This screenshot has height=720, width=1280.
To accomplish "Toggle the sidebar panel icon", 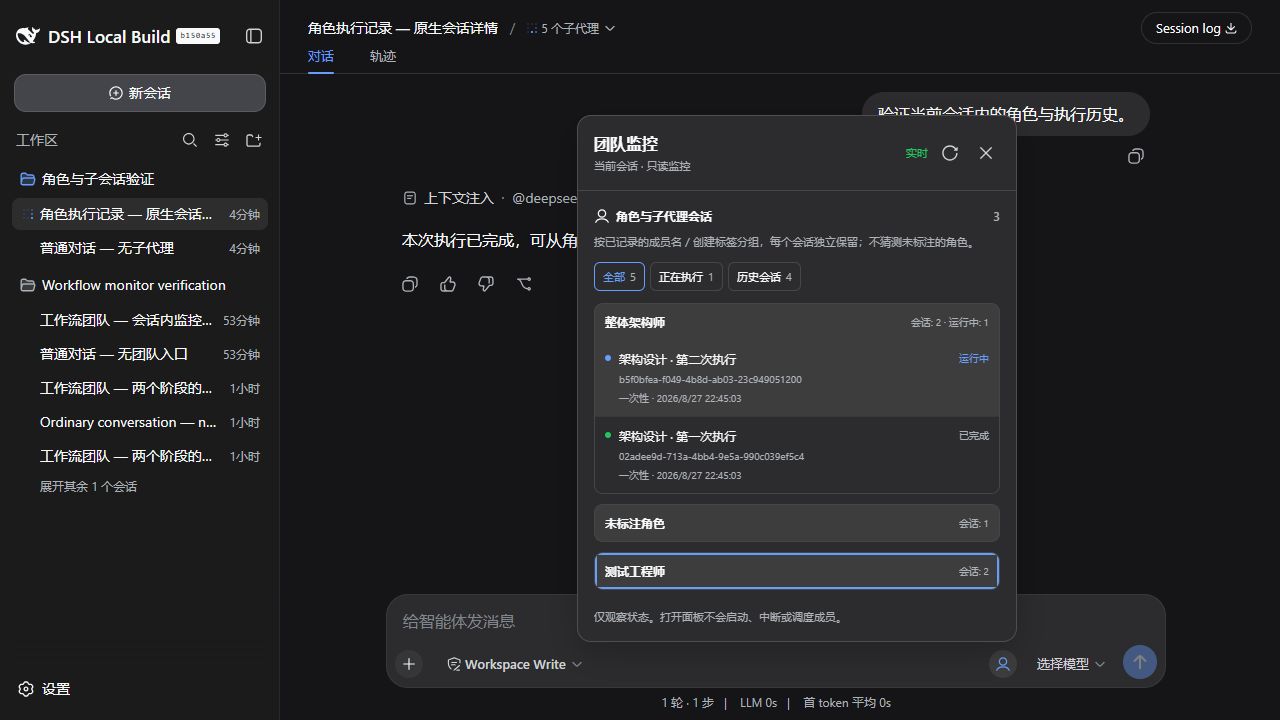I will click(254, 36).
